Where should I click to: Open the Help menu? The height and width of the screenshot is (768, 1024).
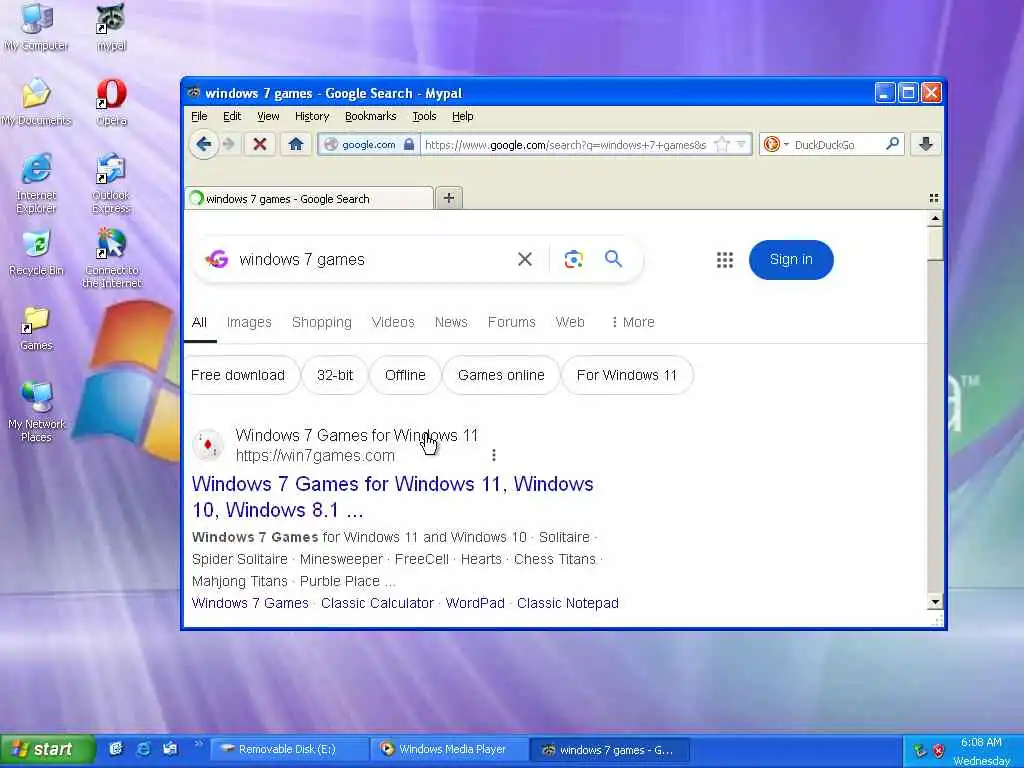tap(462, 116)
